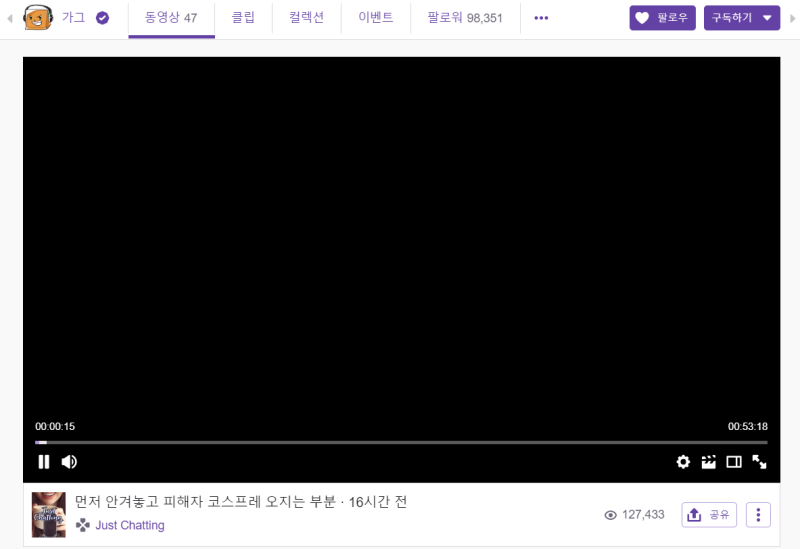Click the 팔로우 heart button
Image resolution: width=800 pixels, height=549 pixels.
coord(662,18)
